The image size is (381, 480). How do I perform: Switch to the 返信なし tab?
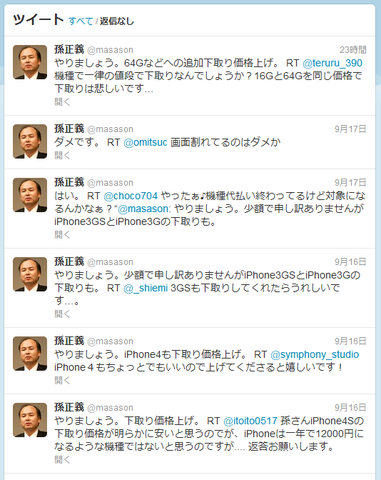pos(117,21)
